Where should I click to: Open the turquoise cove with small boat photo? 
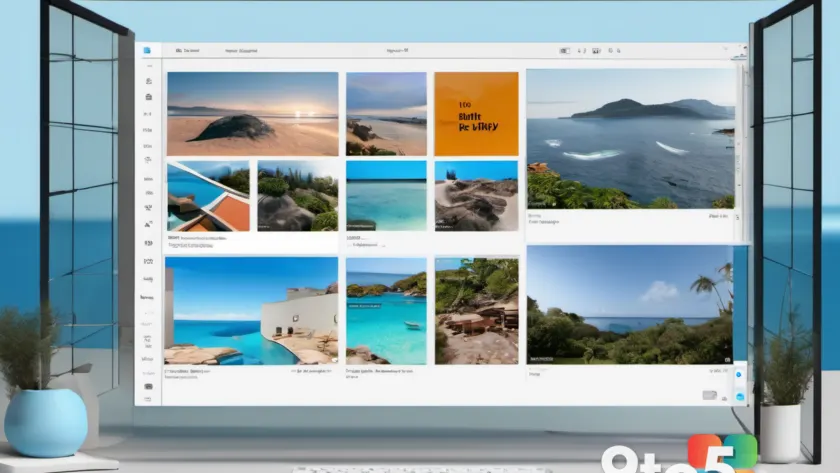tap(386, 311)
